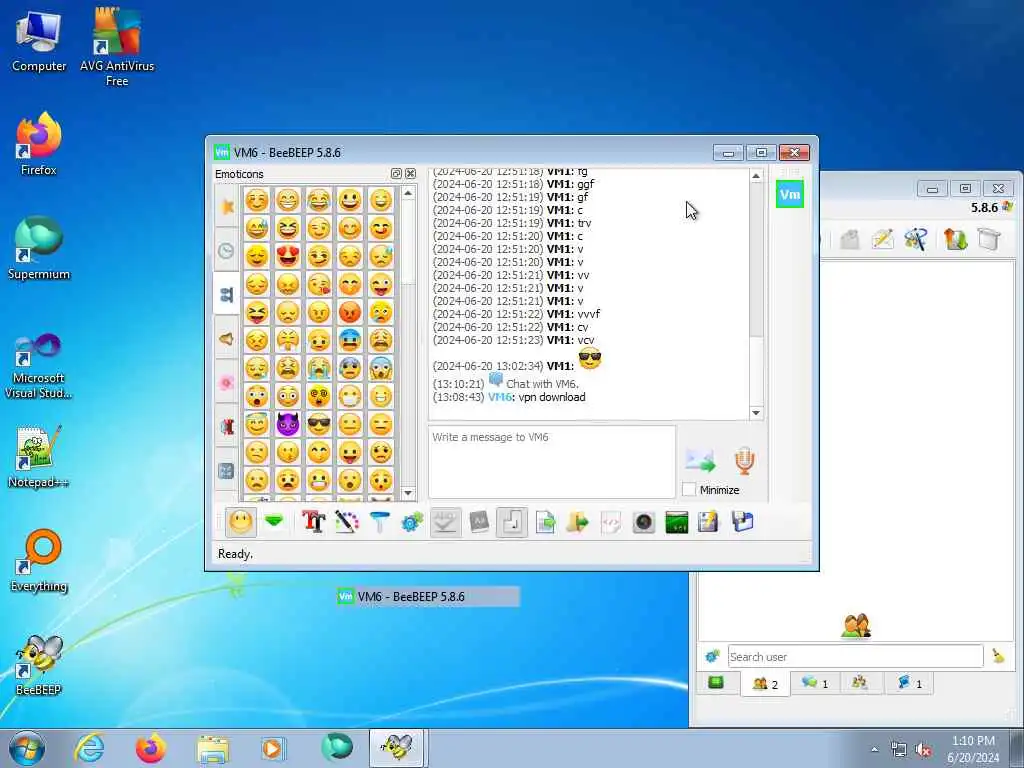Insert the loudly crying face emoticon

point(319,368)
